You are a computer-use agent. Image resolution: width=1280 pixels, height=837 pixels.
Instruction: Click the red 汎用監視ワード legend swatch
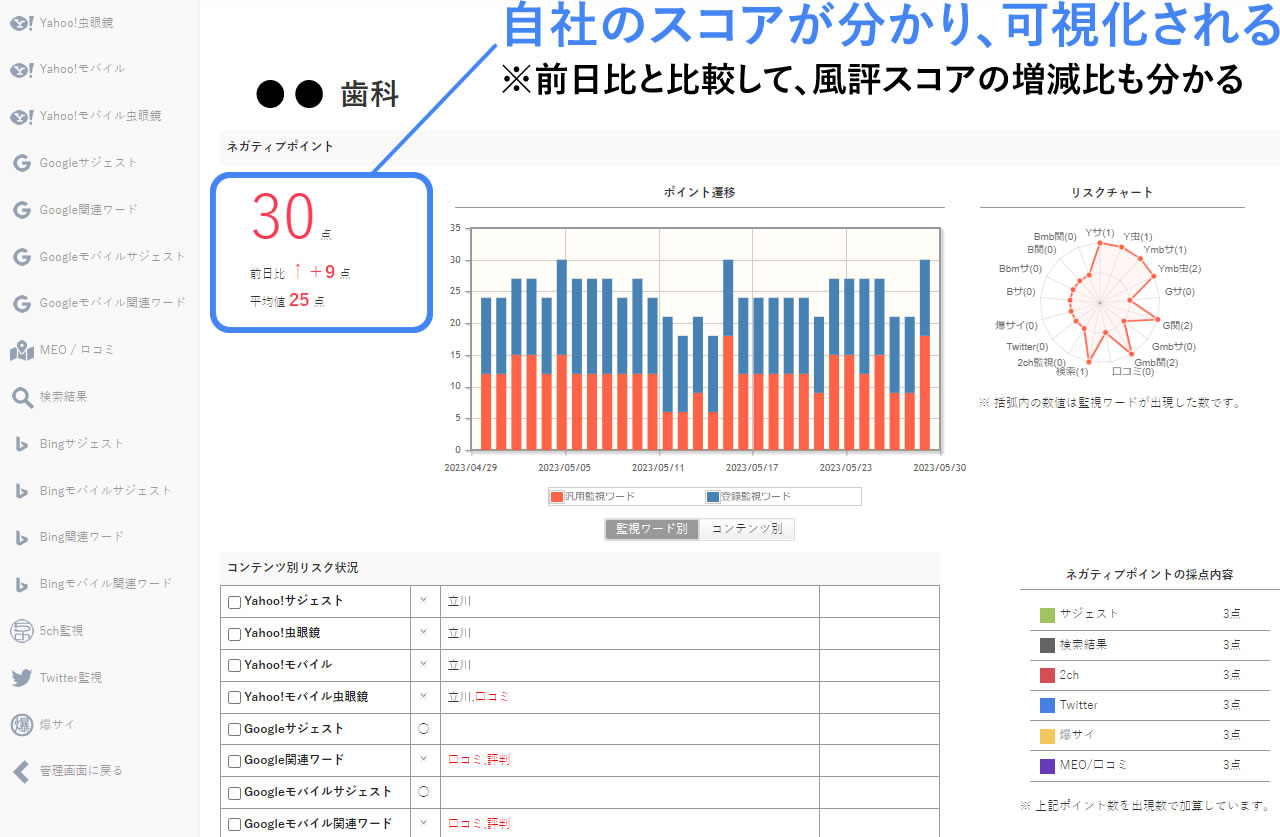557,497
